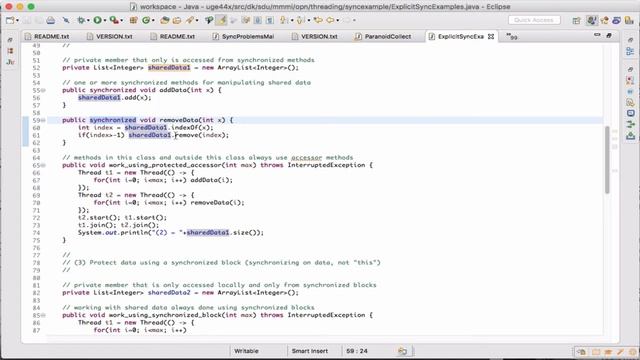Open the last perspective icon in toolbar
This screenshot has height=360, width=640.
[x=629, y=20]
